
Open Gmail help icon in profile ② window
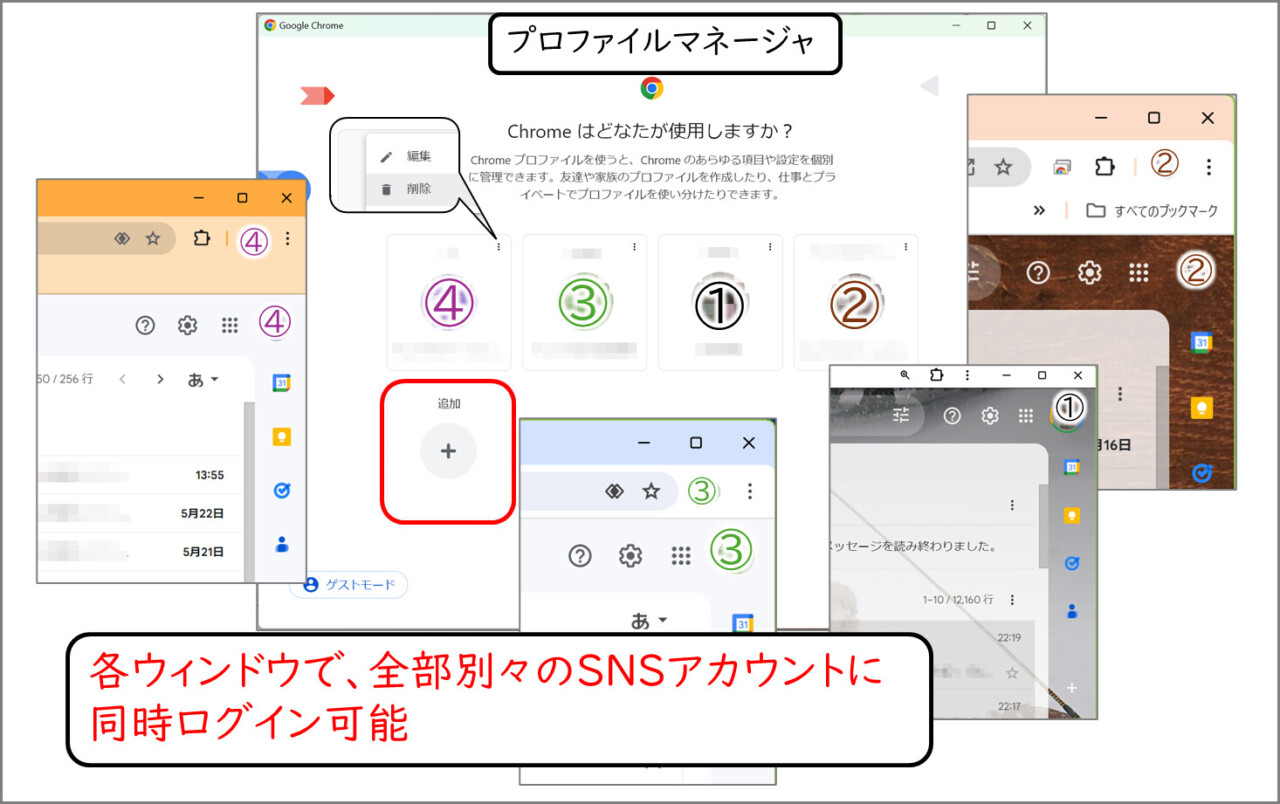(x=1038, y=272)
